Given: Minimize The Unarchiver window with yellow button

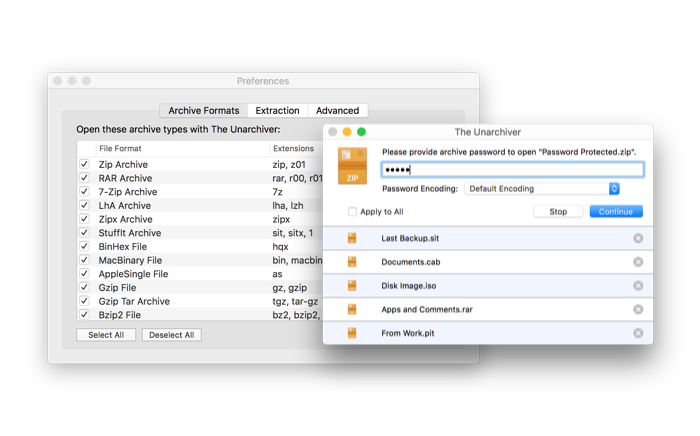Looking at the screenshot, I should pos(347,132).
